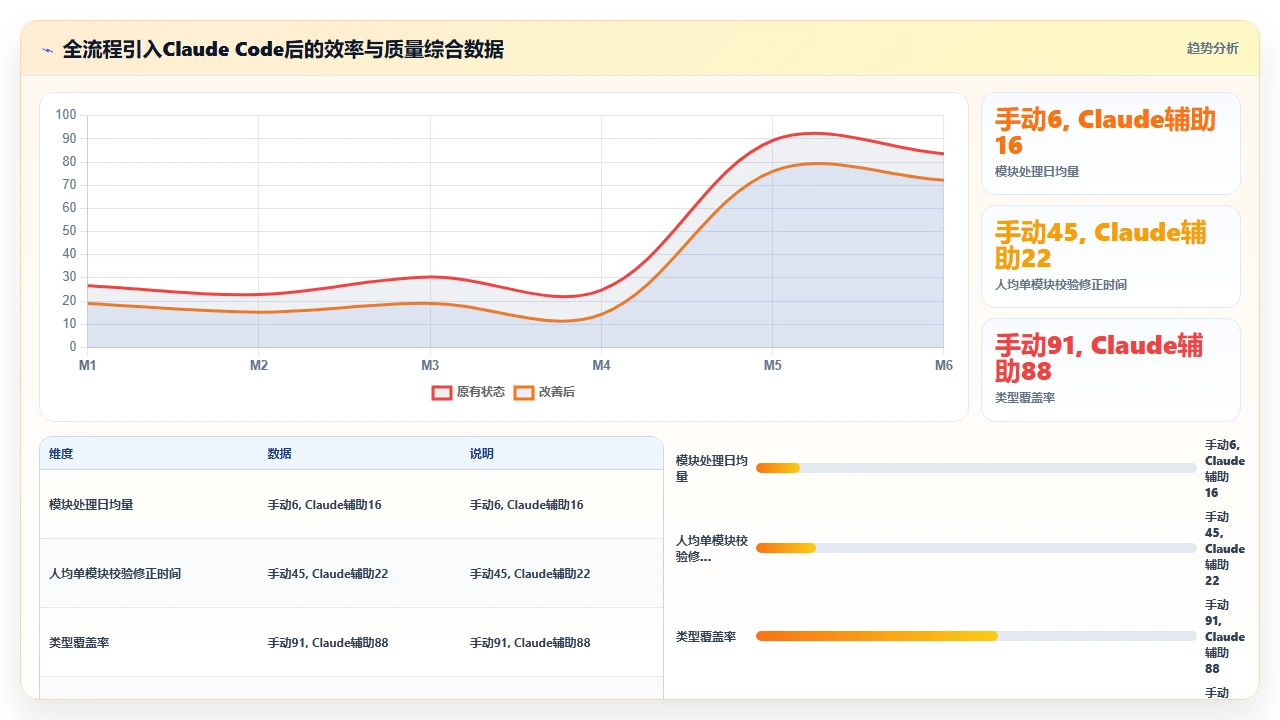Click the value text right of 模块处理日均量 bar
This screenshot has width=1280, height=720.
pyautogui.click(x=1225, y=468)
